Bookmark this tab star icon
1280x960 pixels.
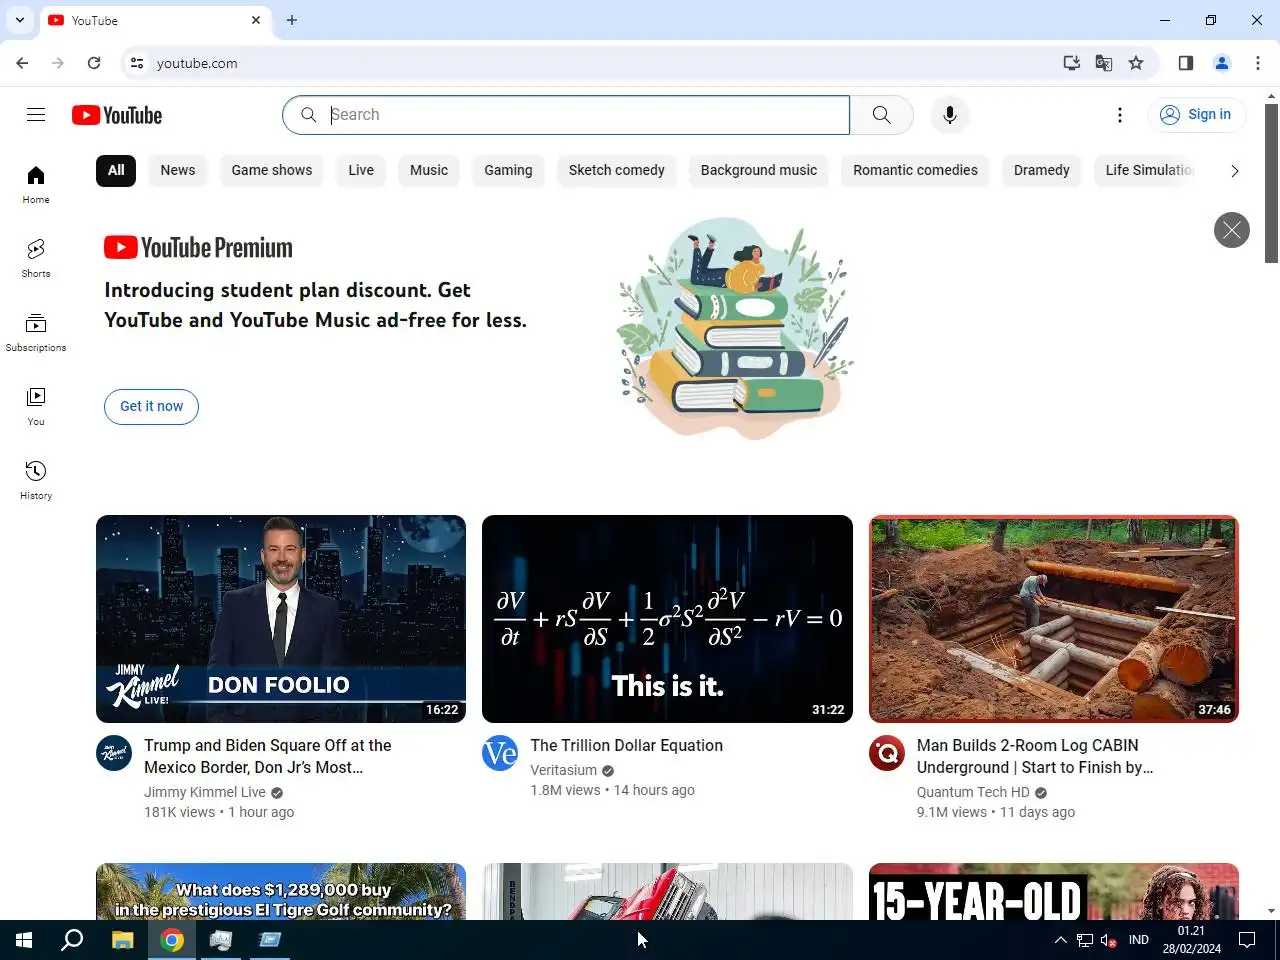[1136, 63]
